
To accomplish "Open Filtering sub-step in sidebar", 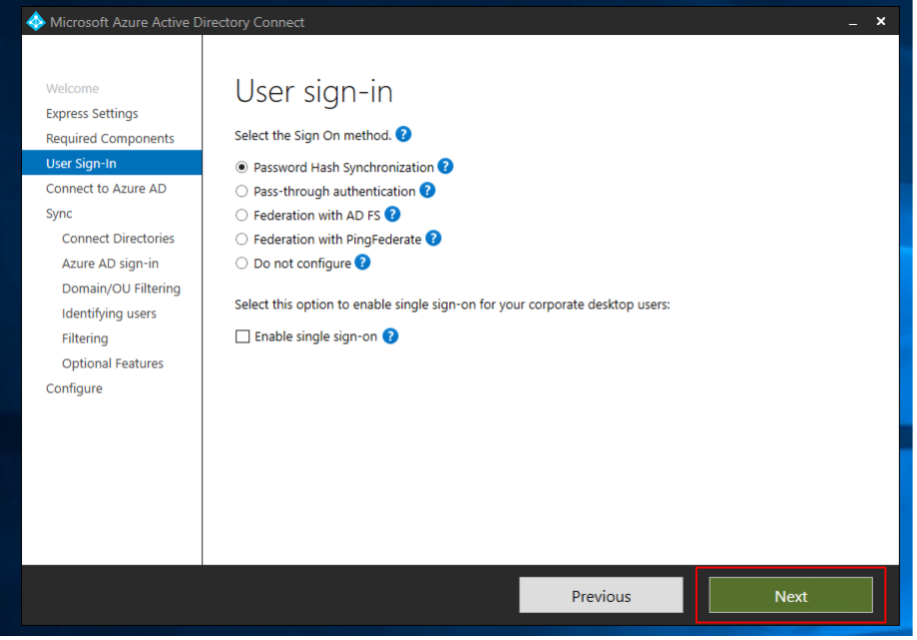I will coord(85,339).
